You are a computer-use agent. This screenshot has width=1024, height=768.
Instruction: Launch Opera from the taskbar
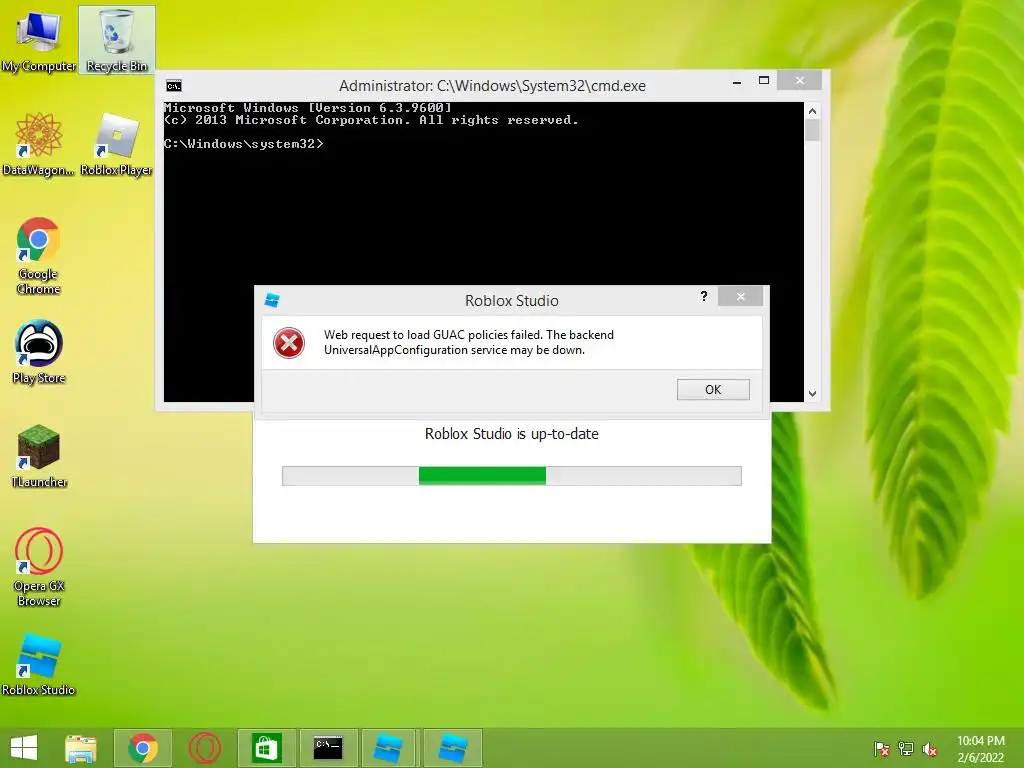click(204, 748)
